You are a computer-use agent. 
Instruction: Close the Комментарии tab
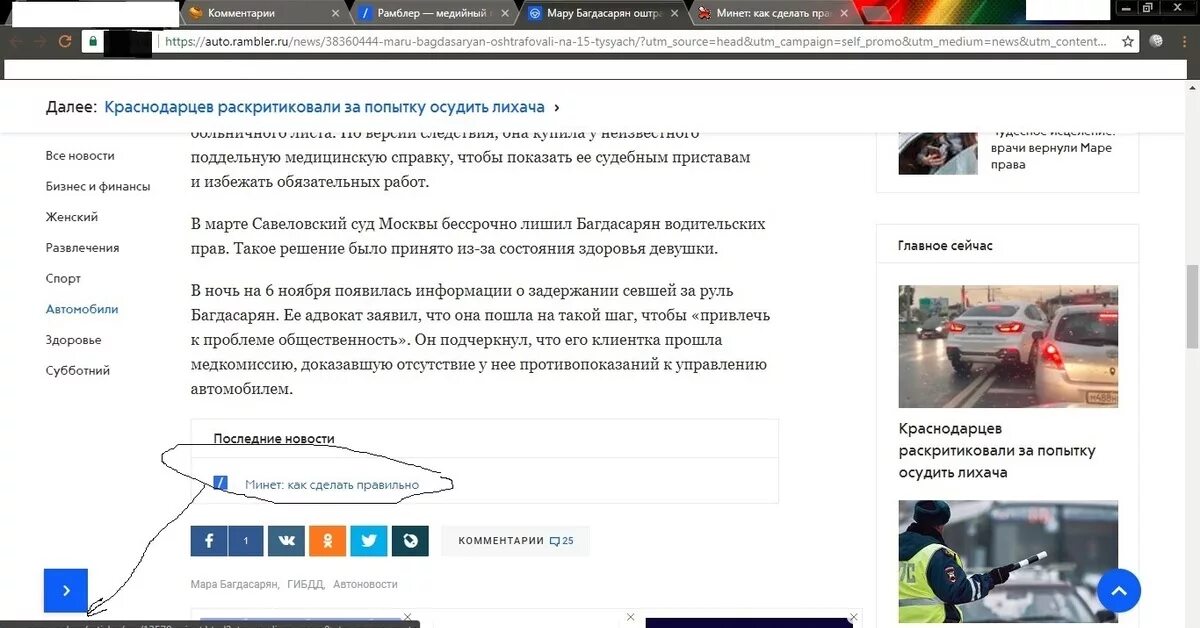334,13
